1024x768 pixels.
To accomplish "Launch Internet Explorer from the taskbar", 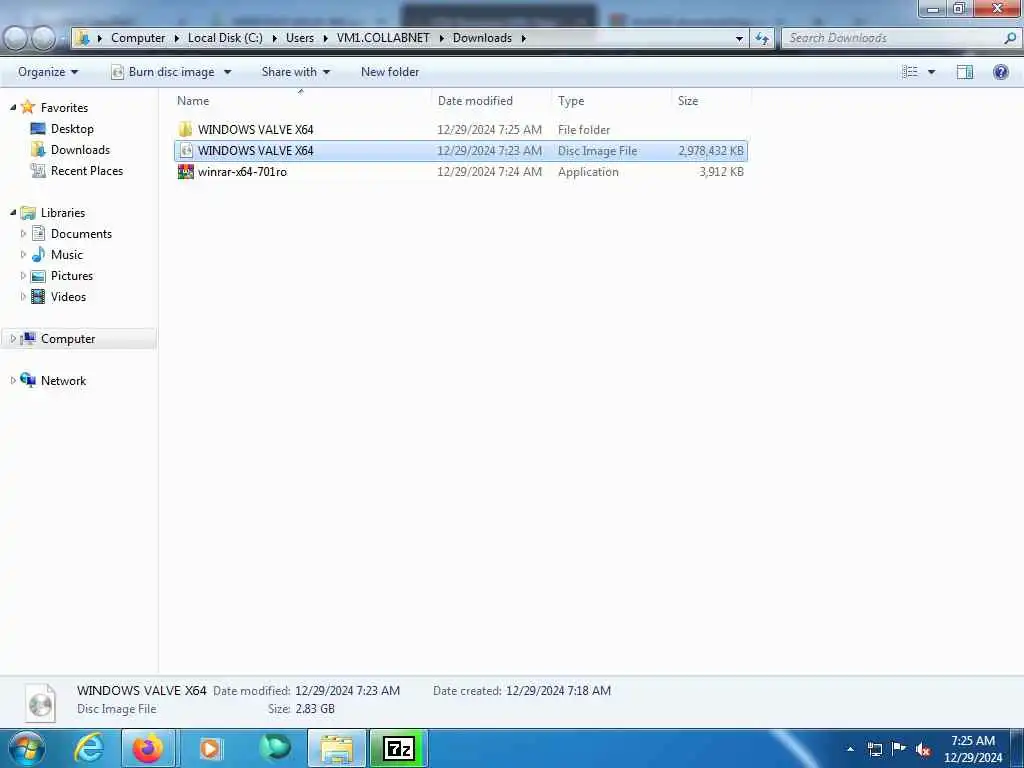I will click(88, 748).
